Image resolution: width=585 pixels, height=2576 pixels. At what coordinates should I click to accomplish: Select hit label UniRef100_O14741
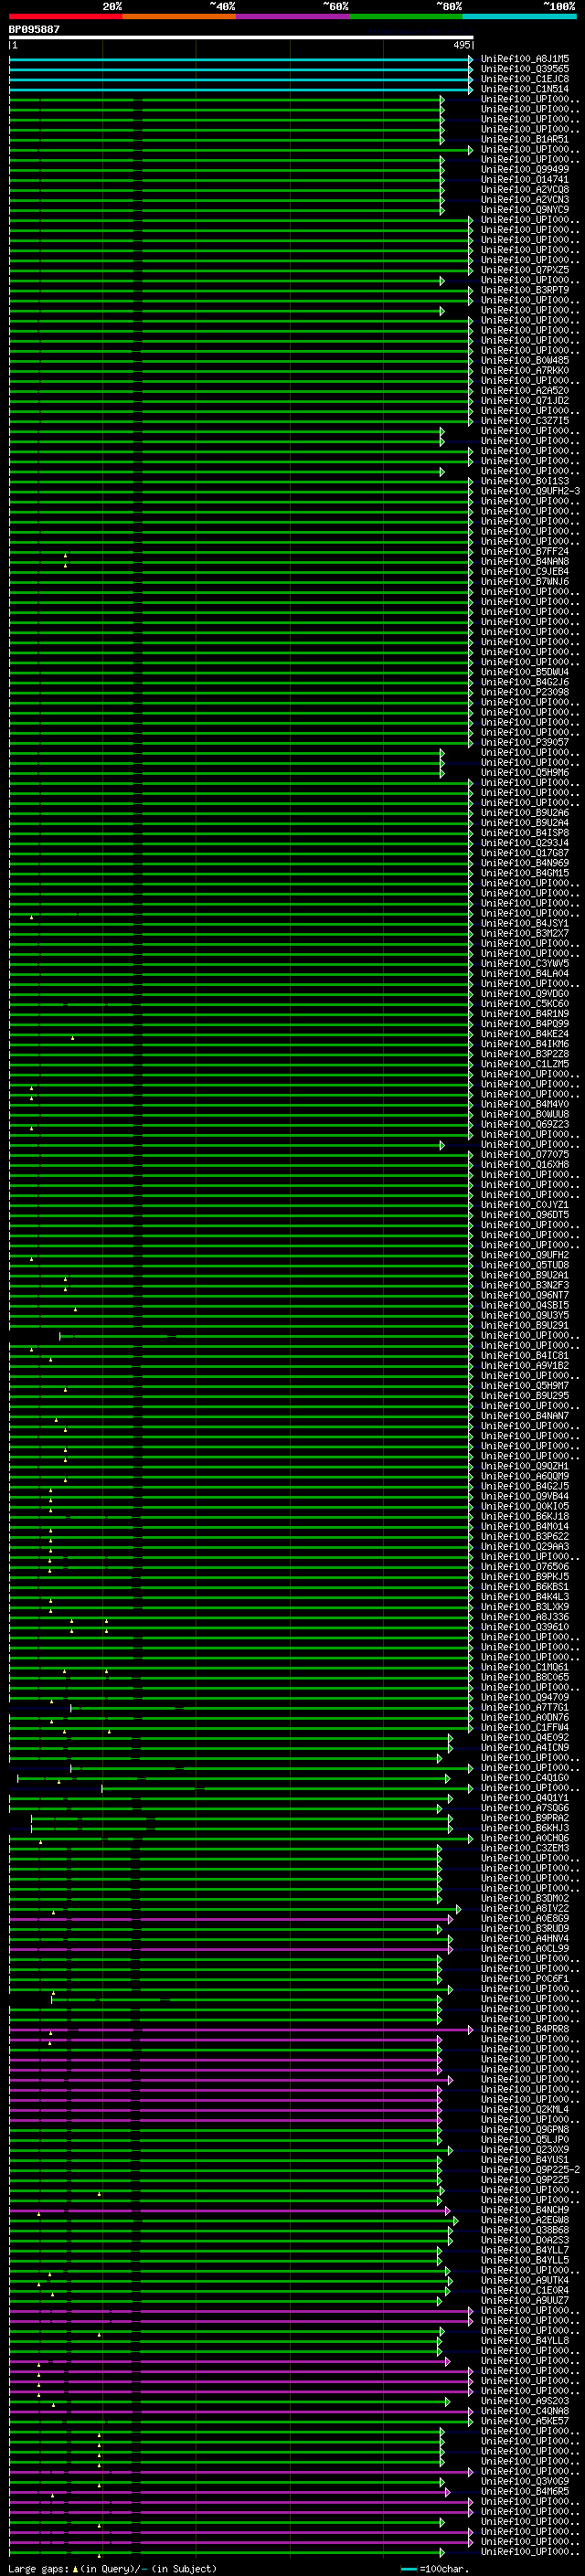pos(525,179)
